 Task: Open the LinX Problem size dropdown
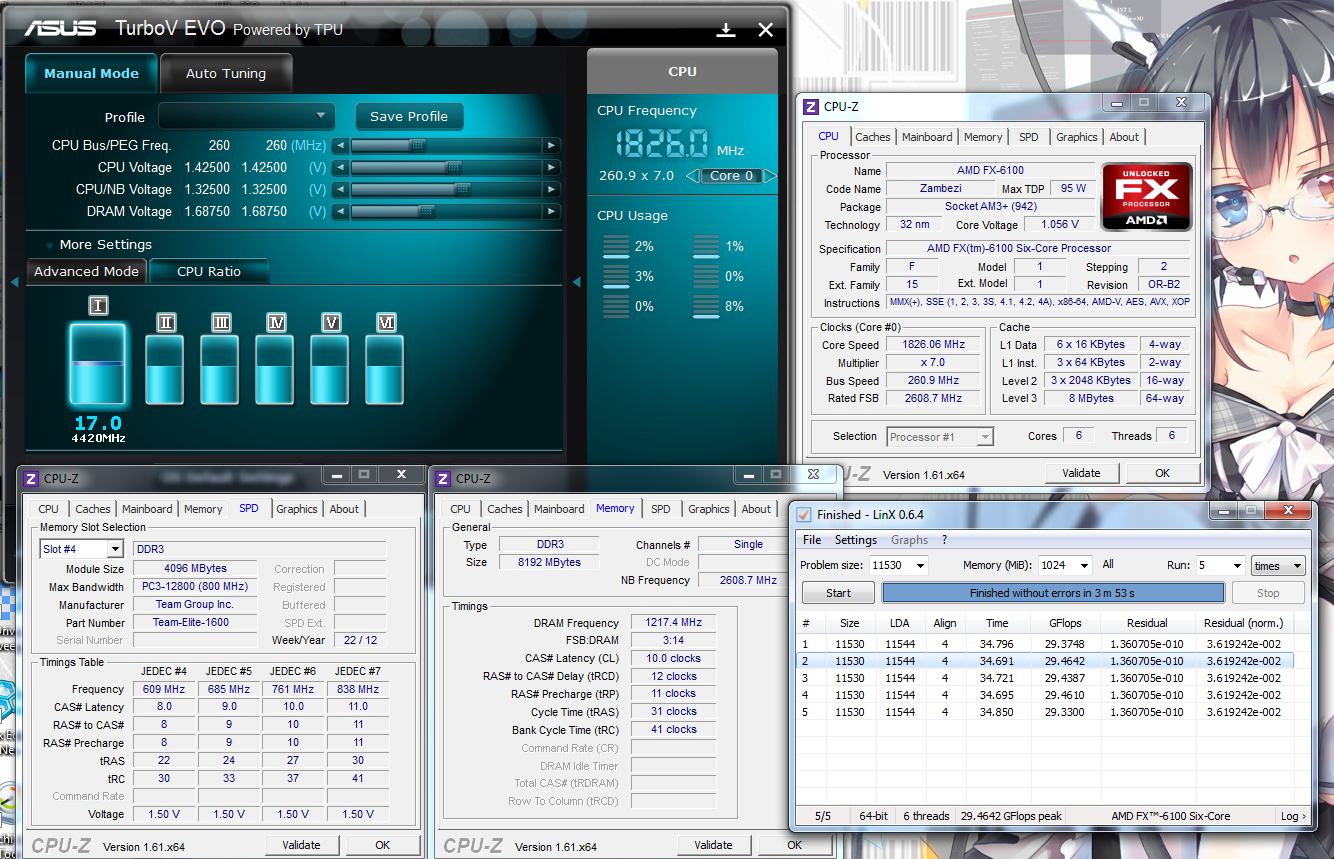tap(918, 566)
